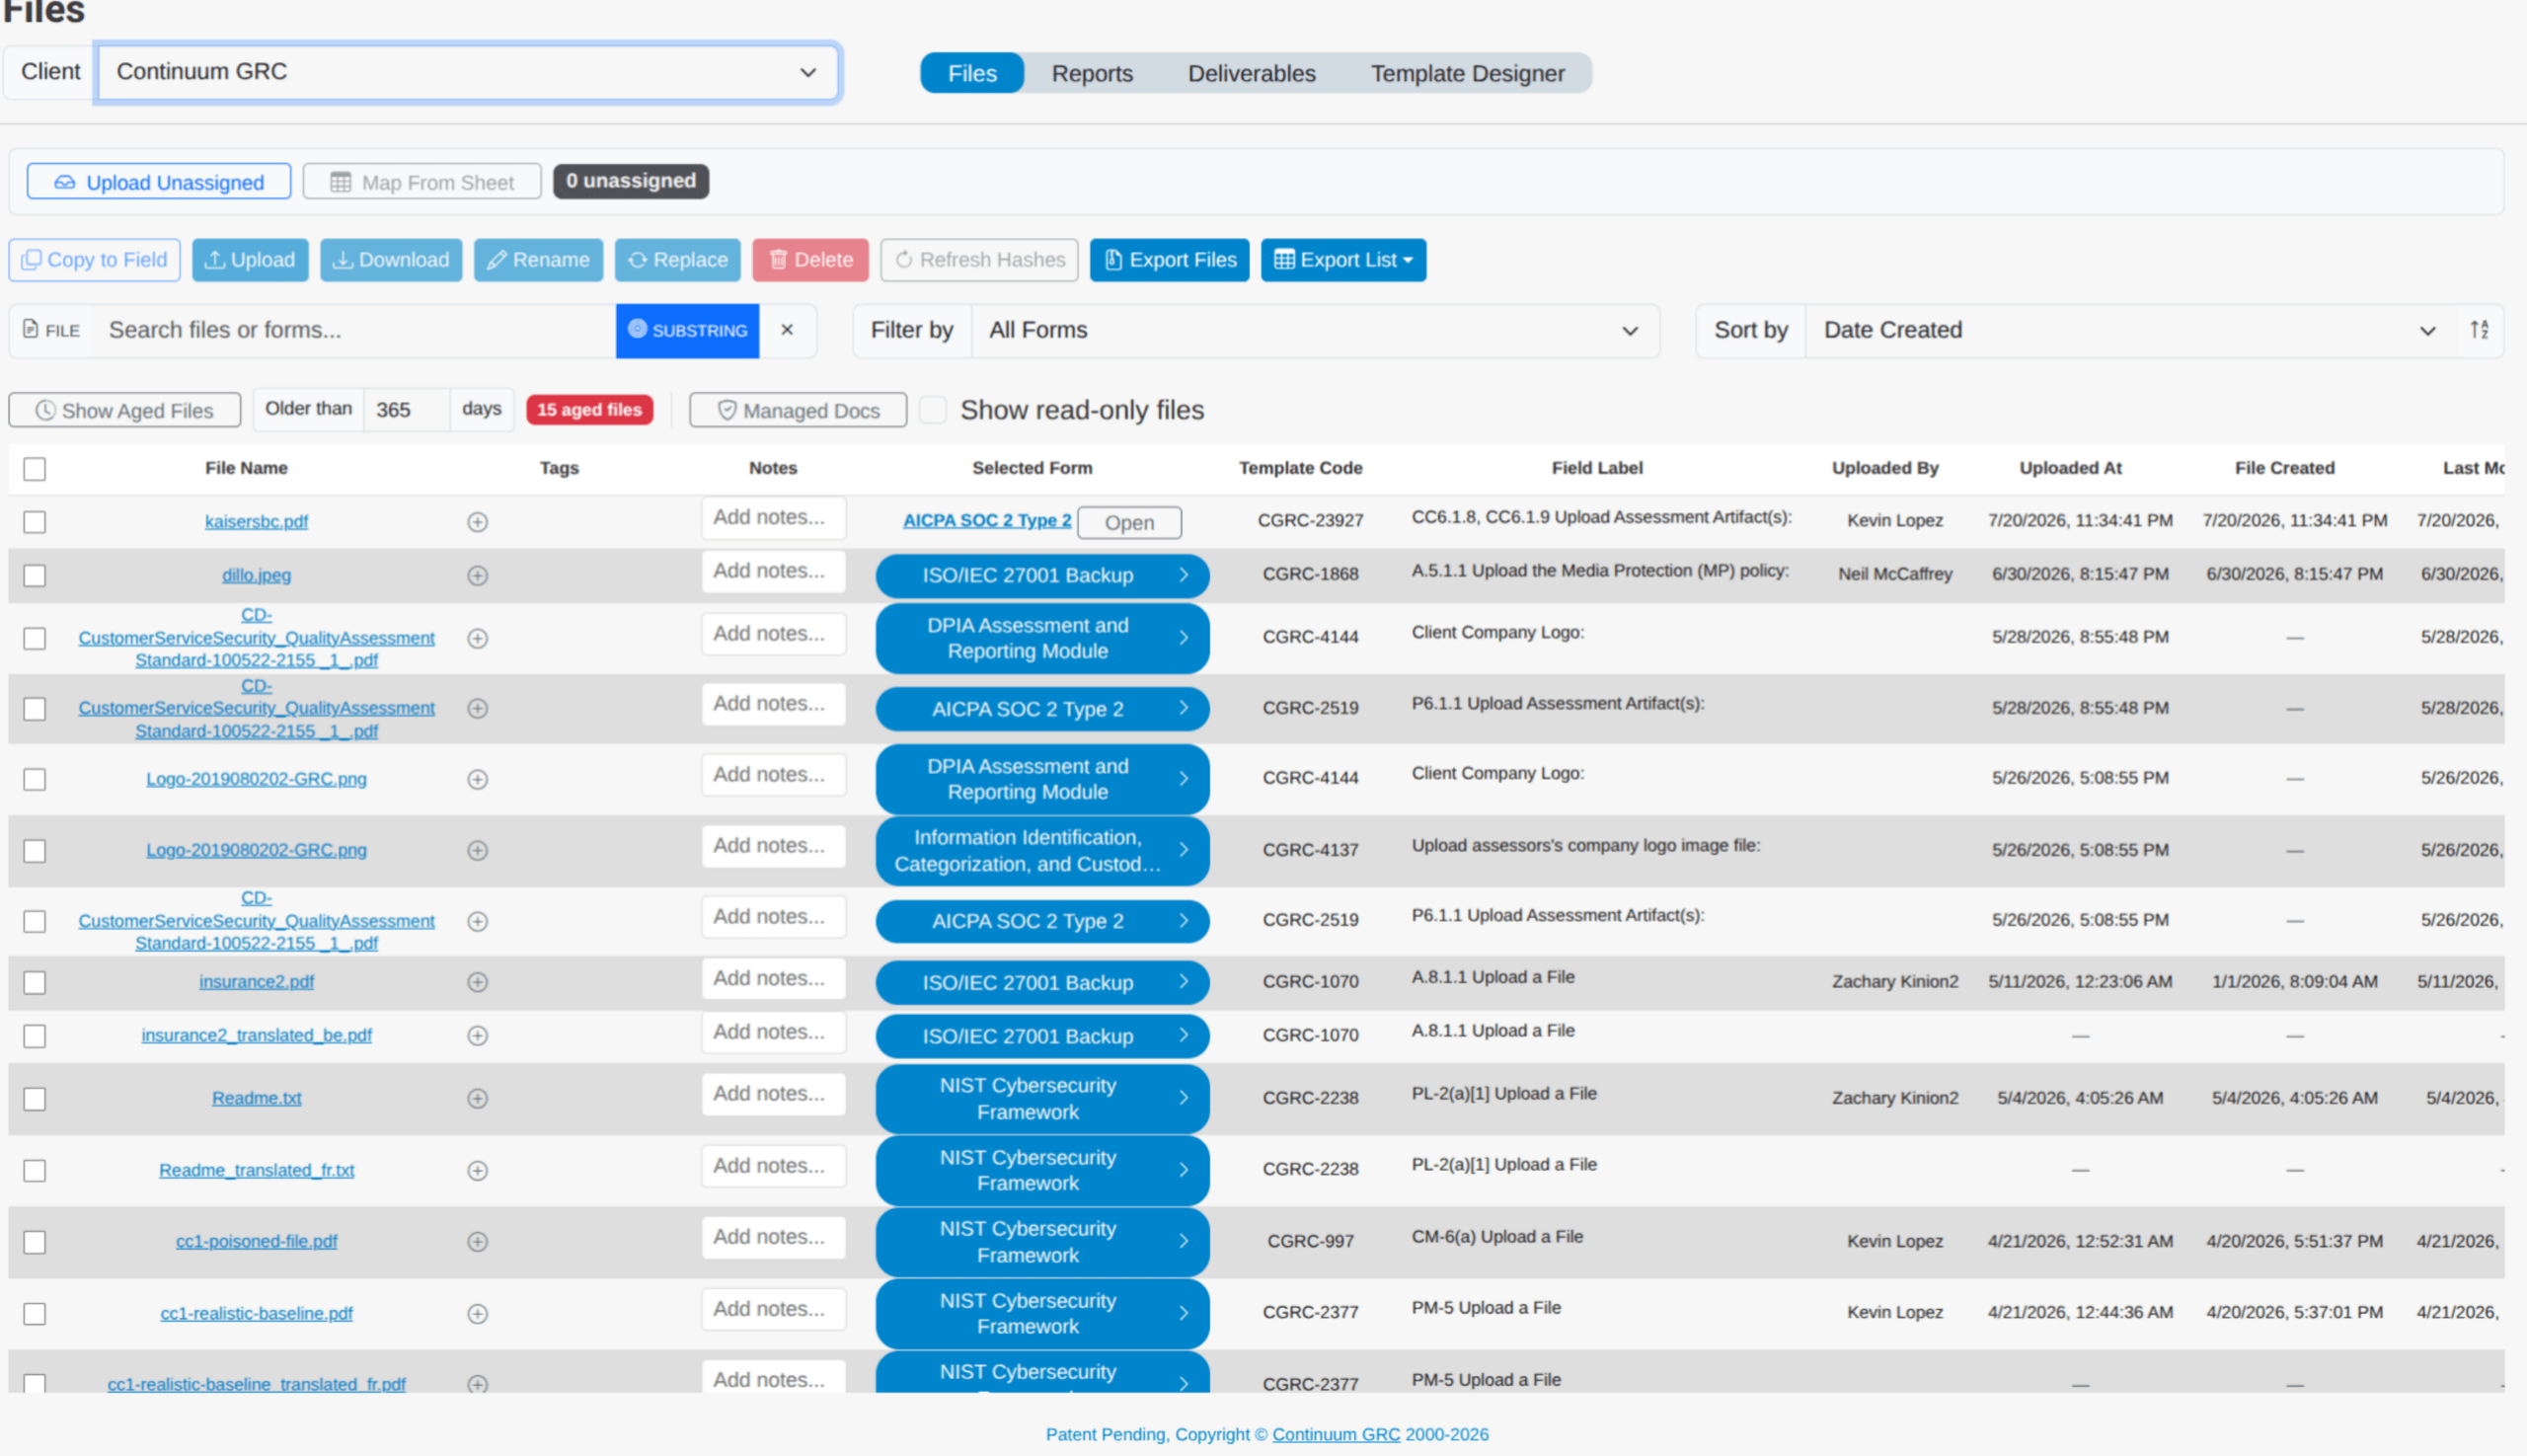2527x1456 pixels.
Task: Enable Show read-only files checkbox
Action: [x=933, y=410]
